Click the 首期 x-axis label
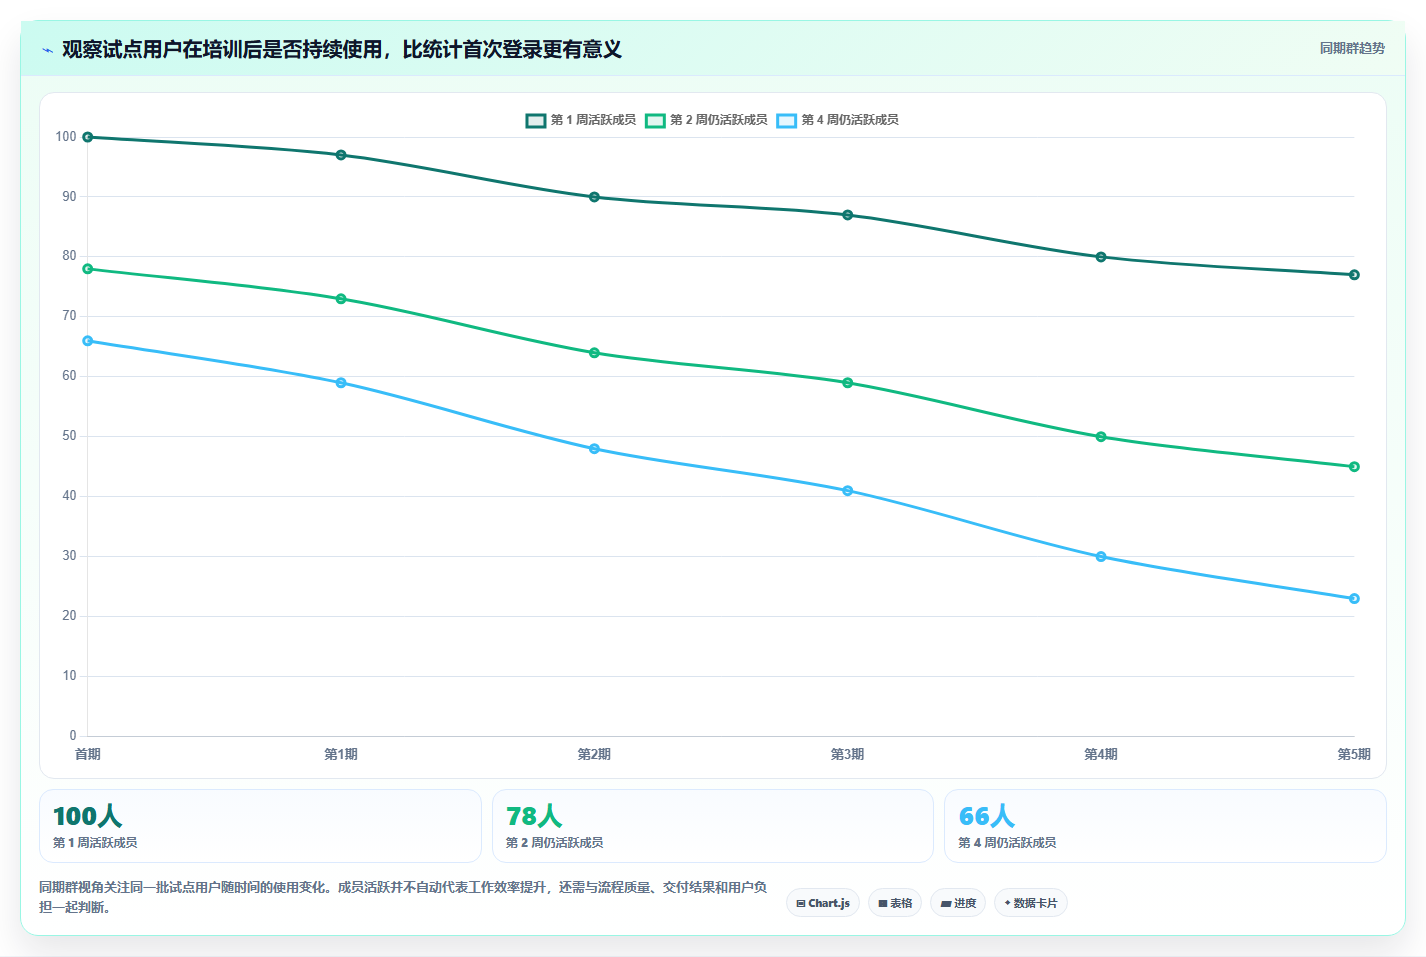Image resolution: width=1426 pixels, height=957 pixels. tap(88, 754)
